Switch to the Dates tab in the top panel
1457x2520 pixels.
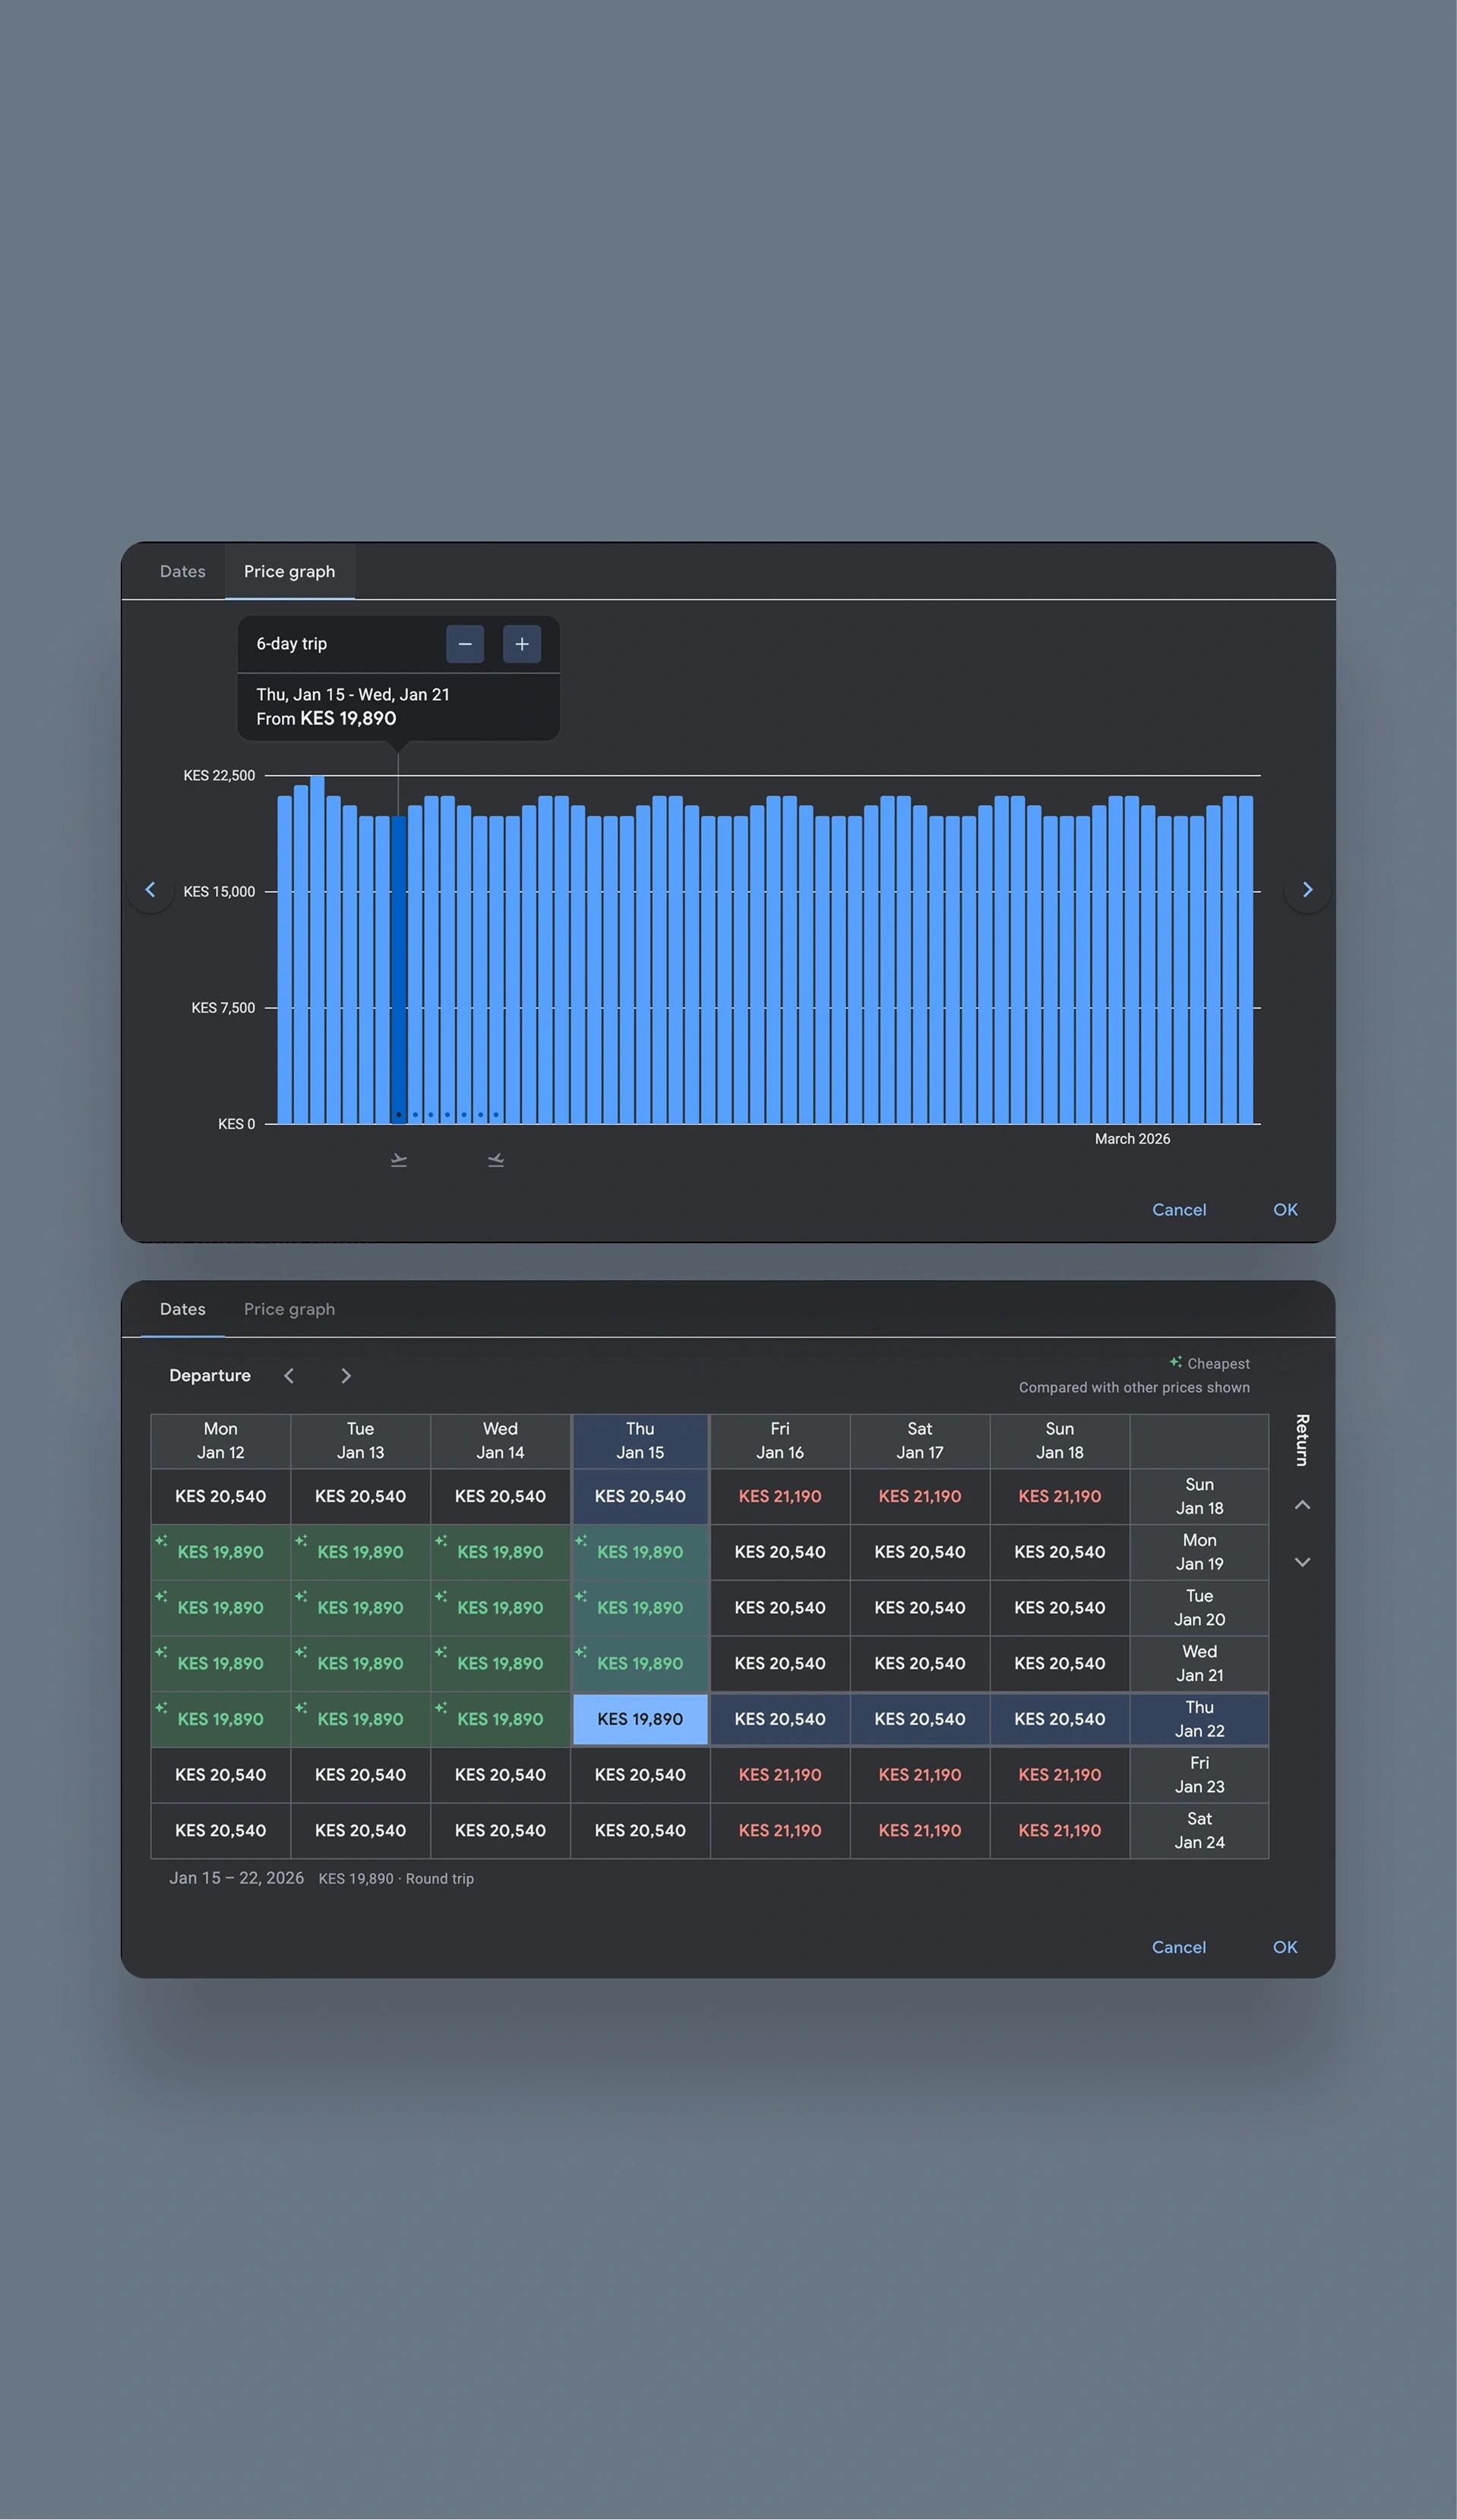click(x=182, y=571)
